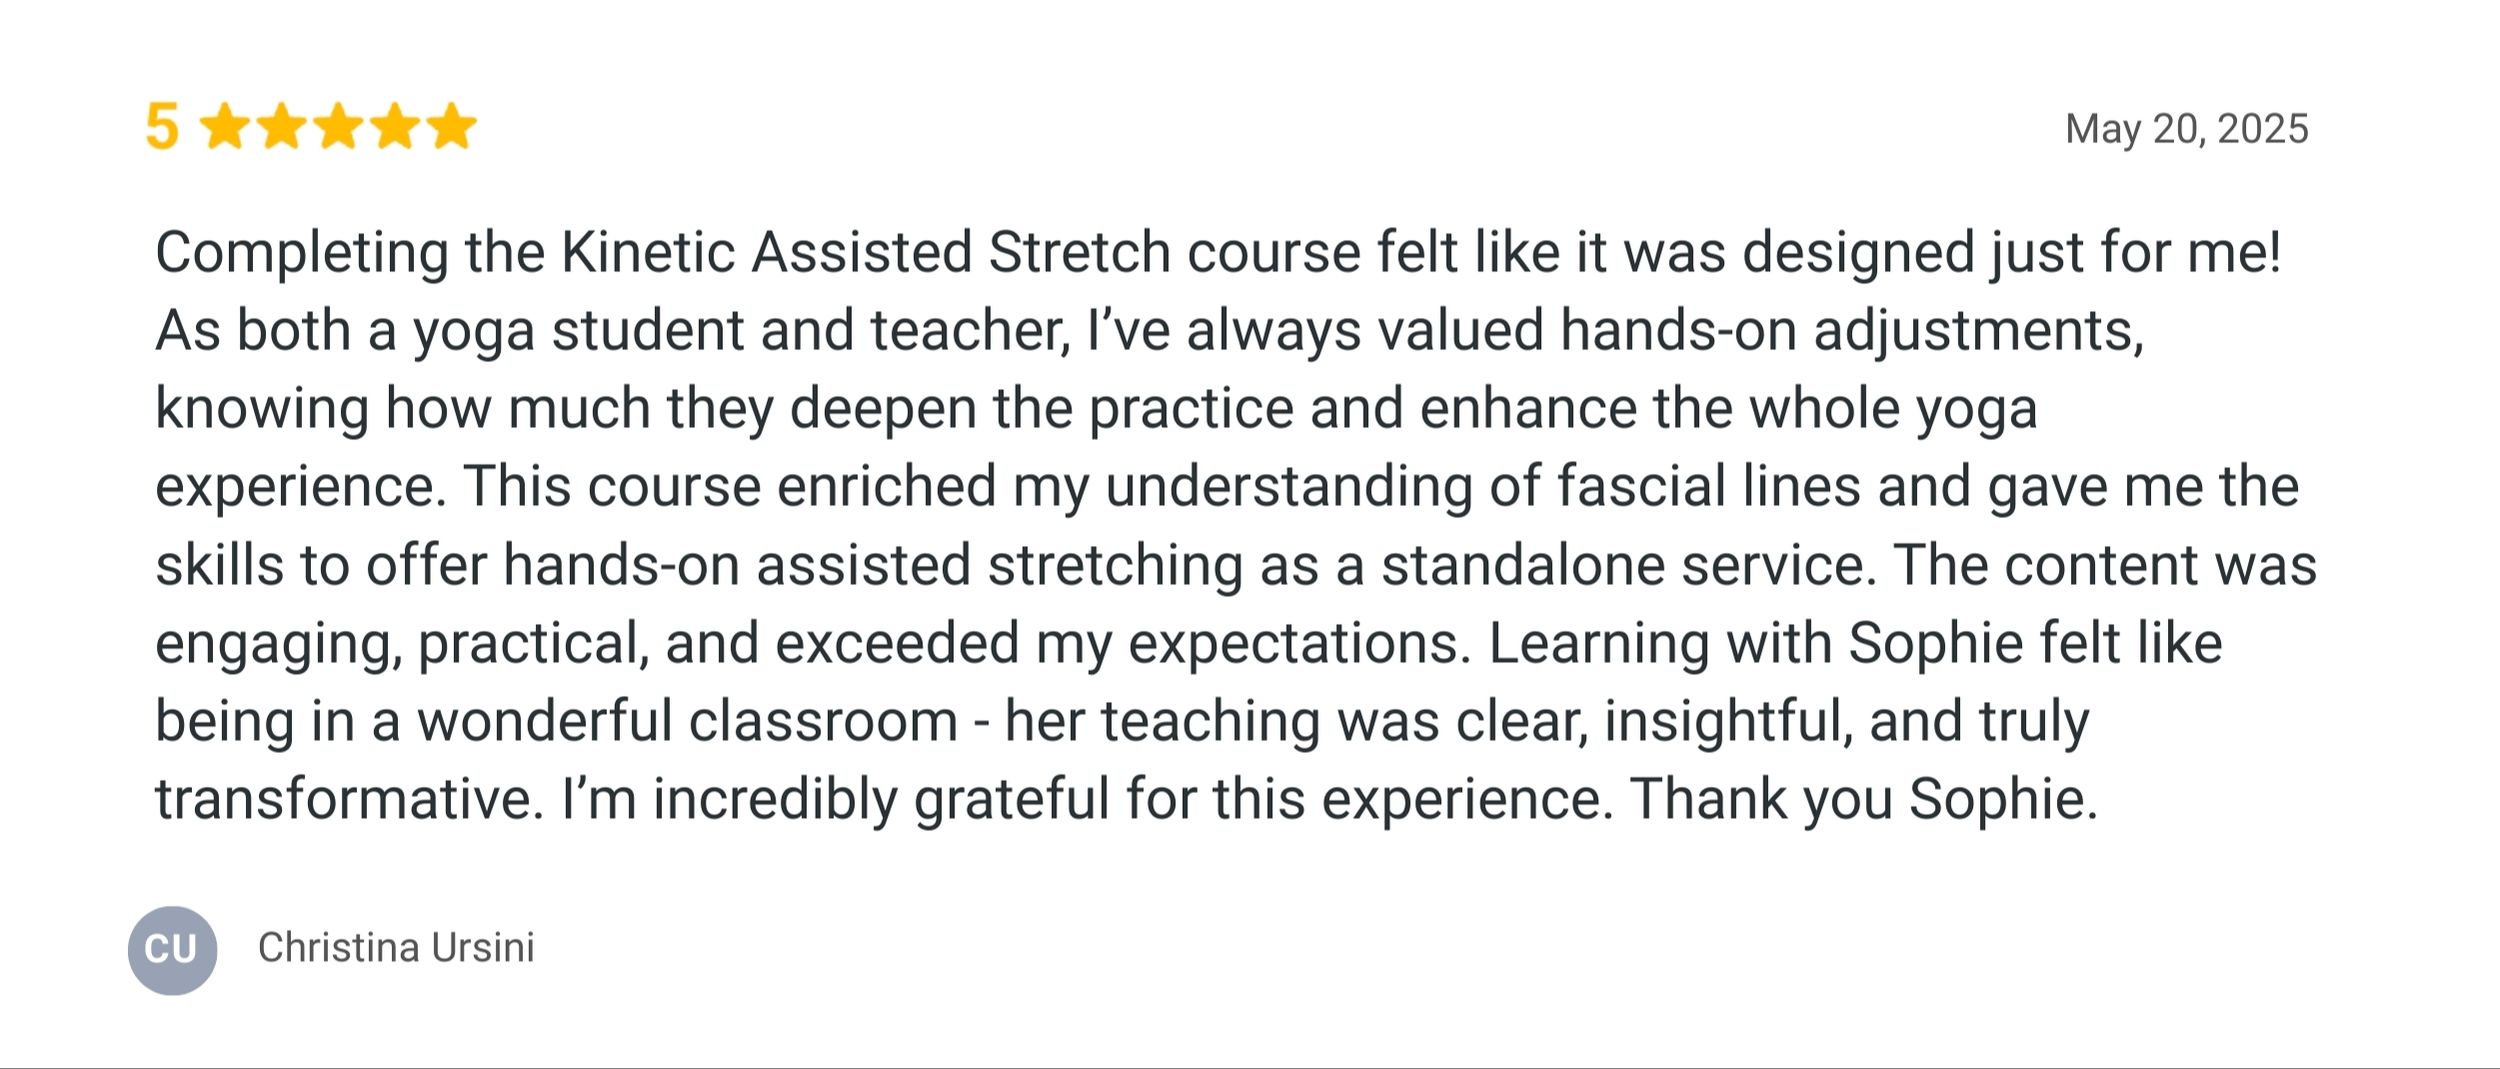Image resolution: width=2500 pixels, height=1069 pixels.
Task: Click the words "Kinetic Assisted Stretch"
Action: click(x=865, y=252)
